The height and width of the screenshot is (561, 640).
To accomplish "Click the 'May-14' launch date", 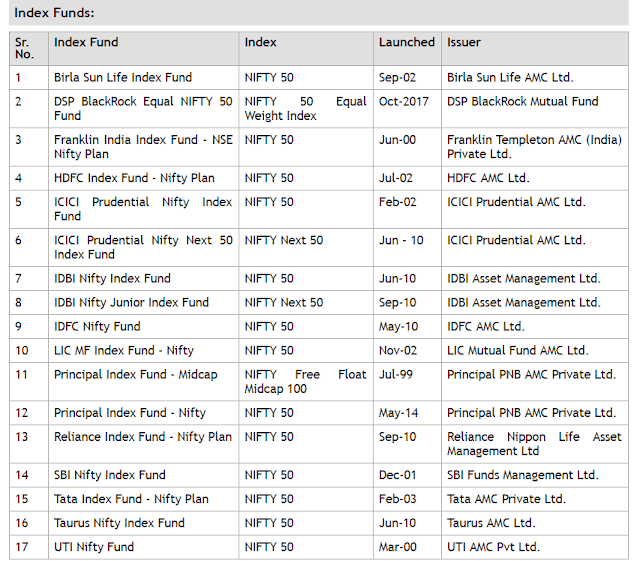I will click(x=398, y=413).
